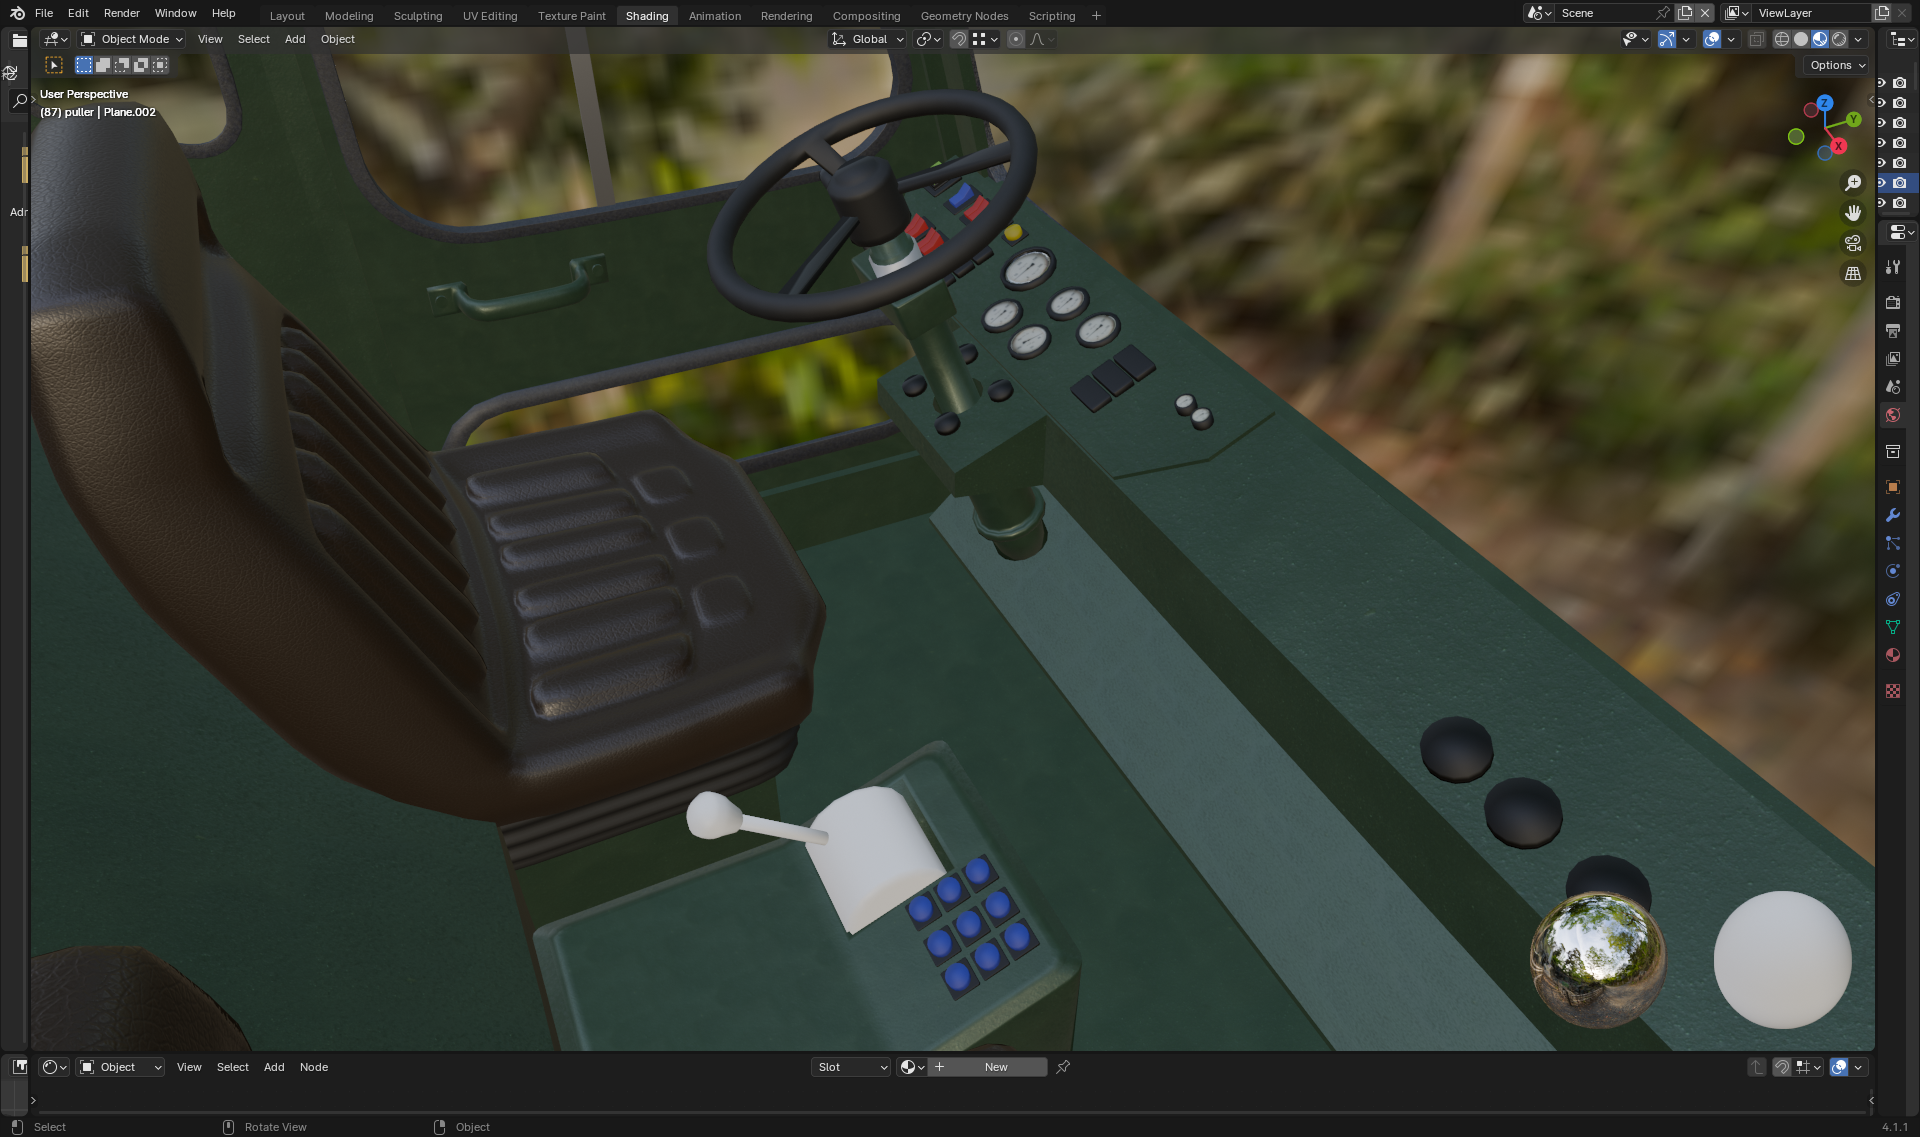Open the browse material sphere dropdown
Screen dimensions: 1920x1137
pos(912,1067)
